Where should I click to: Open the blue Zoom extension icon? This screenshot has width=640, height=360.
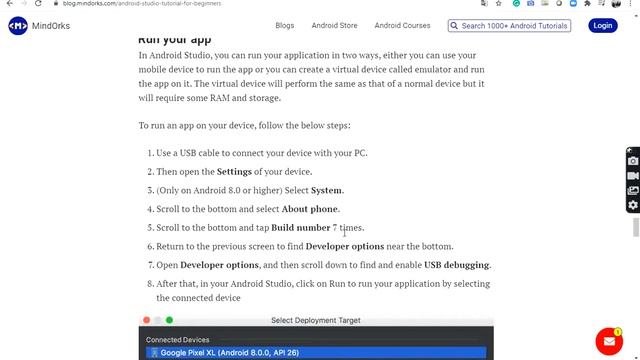point(573,3)
